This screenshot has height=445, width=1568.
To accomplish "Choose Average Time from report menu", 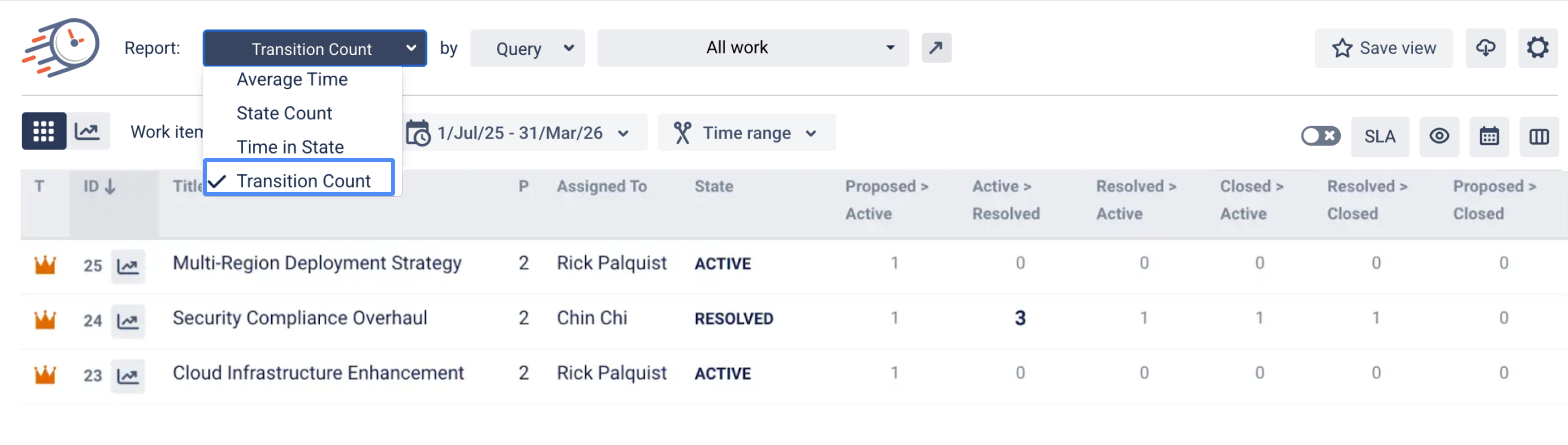I will tap(292, 80).
